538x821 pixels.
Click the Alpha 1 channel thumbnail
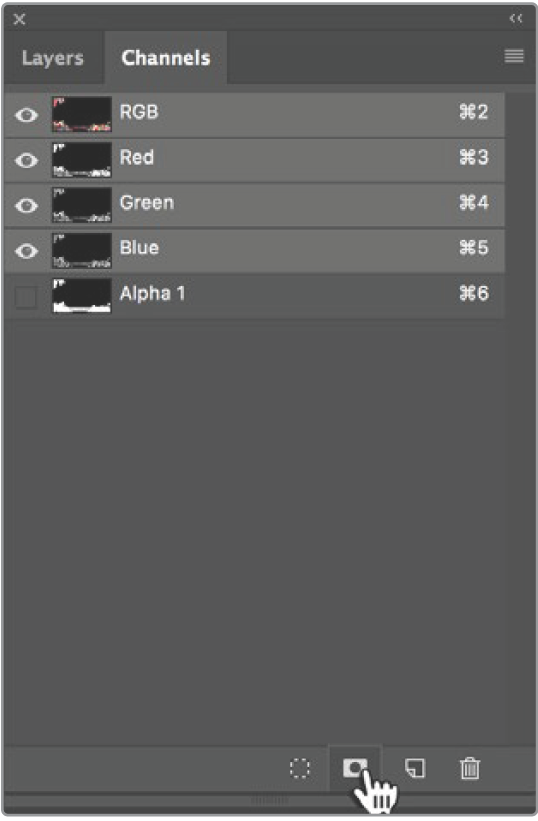82,296
